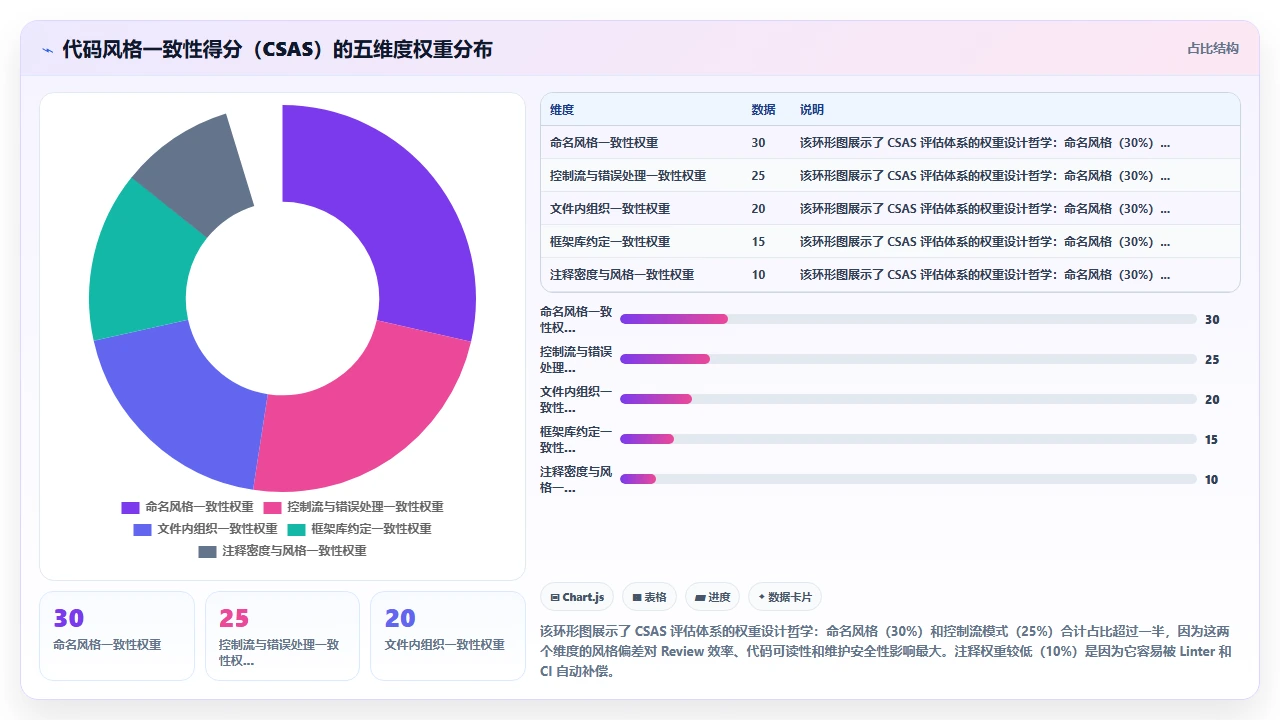Toggle 命名风格一致性权重 legend purple swatch

[130, 507]
